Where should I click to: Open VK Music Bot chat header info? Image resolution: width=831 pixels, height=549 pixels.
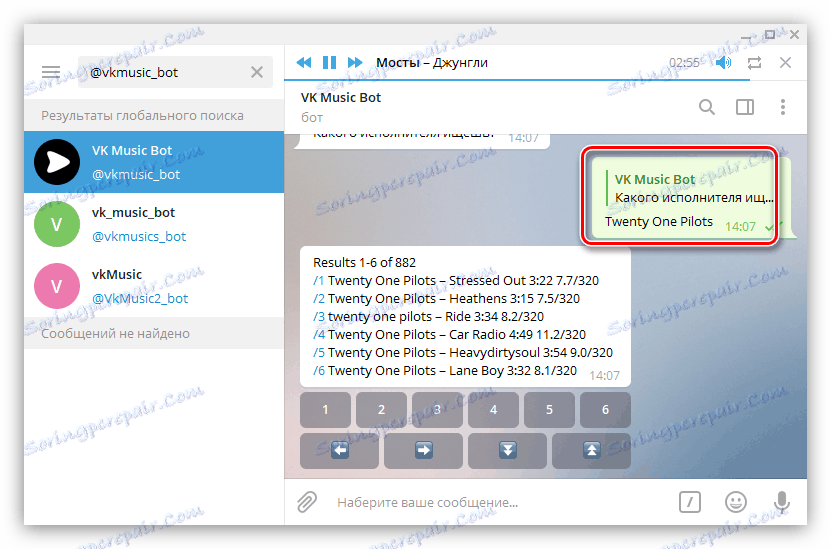pyautogui.click(x=341, y=107)
